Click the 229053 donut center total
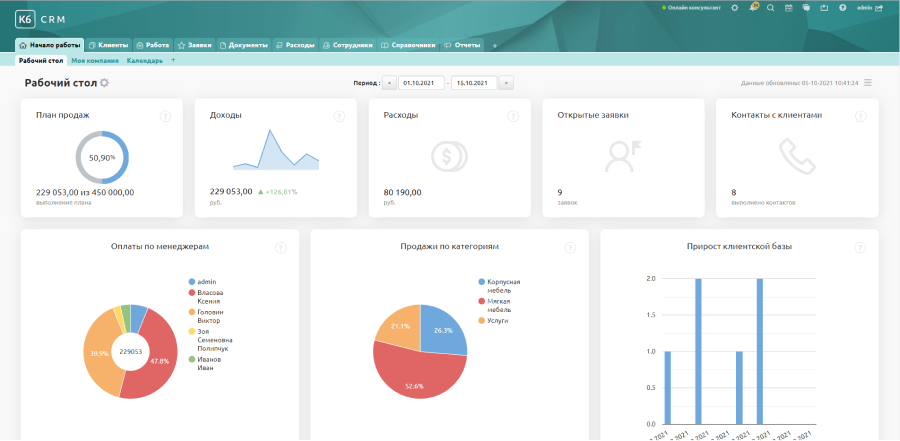 click(x=130, y=351)
